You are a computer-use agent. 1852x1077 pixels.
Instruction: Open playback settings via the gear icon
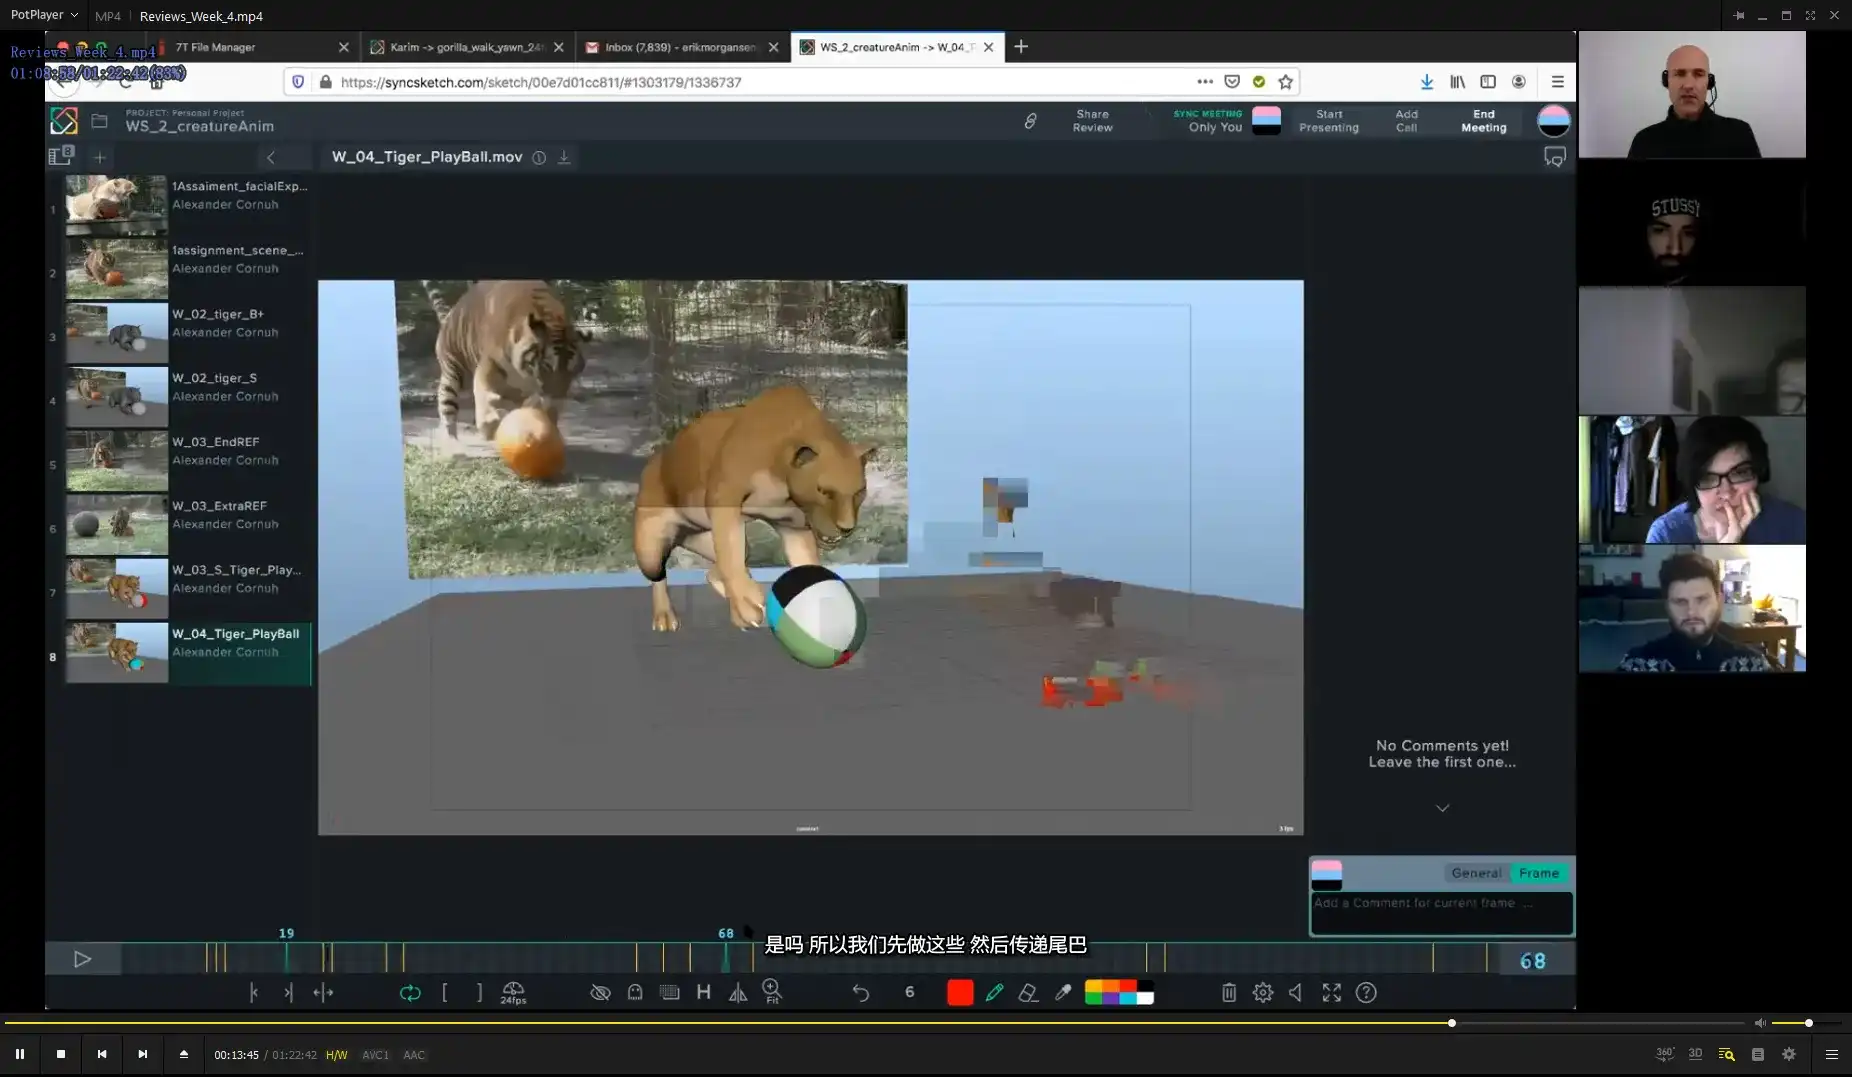coord(1262,992)
